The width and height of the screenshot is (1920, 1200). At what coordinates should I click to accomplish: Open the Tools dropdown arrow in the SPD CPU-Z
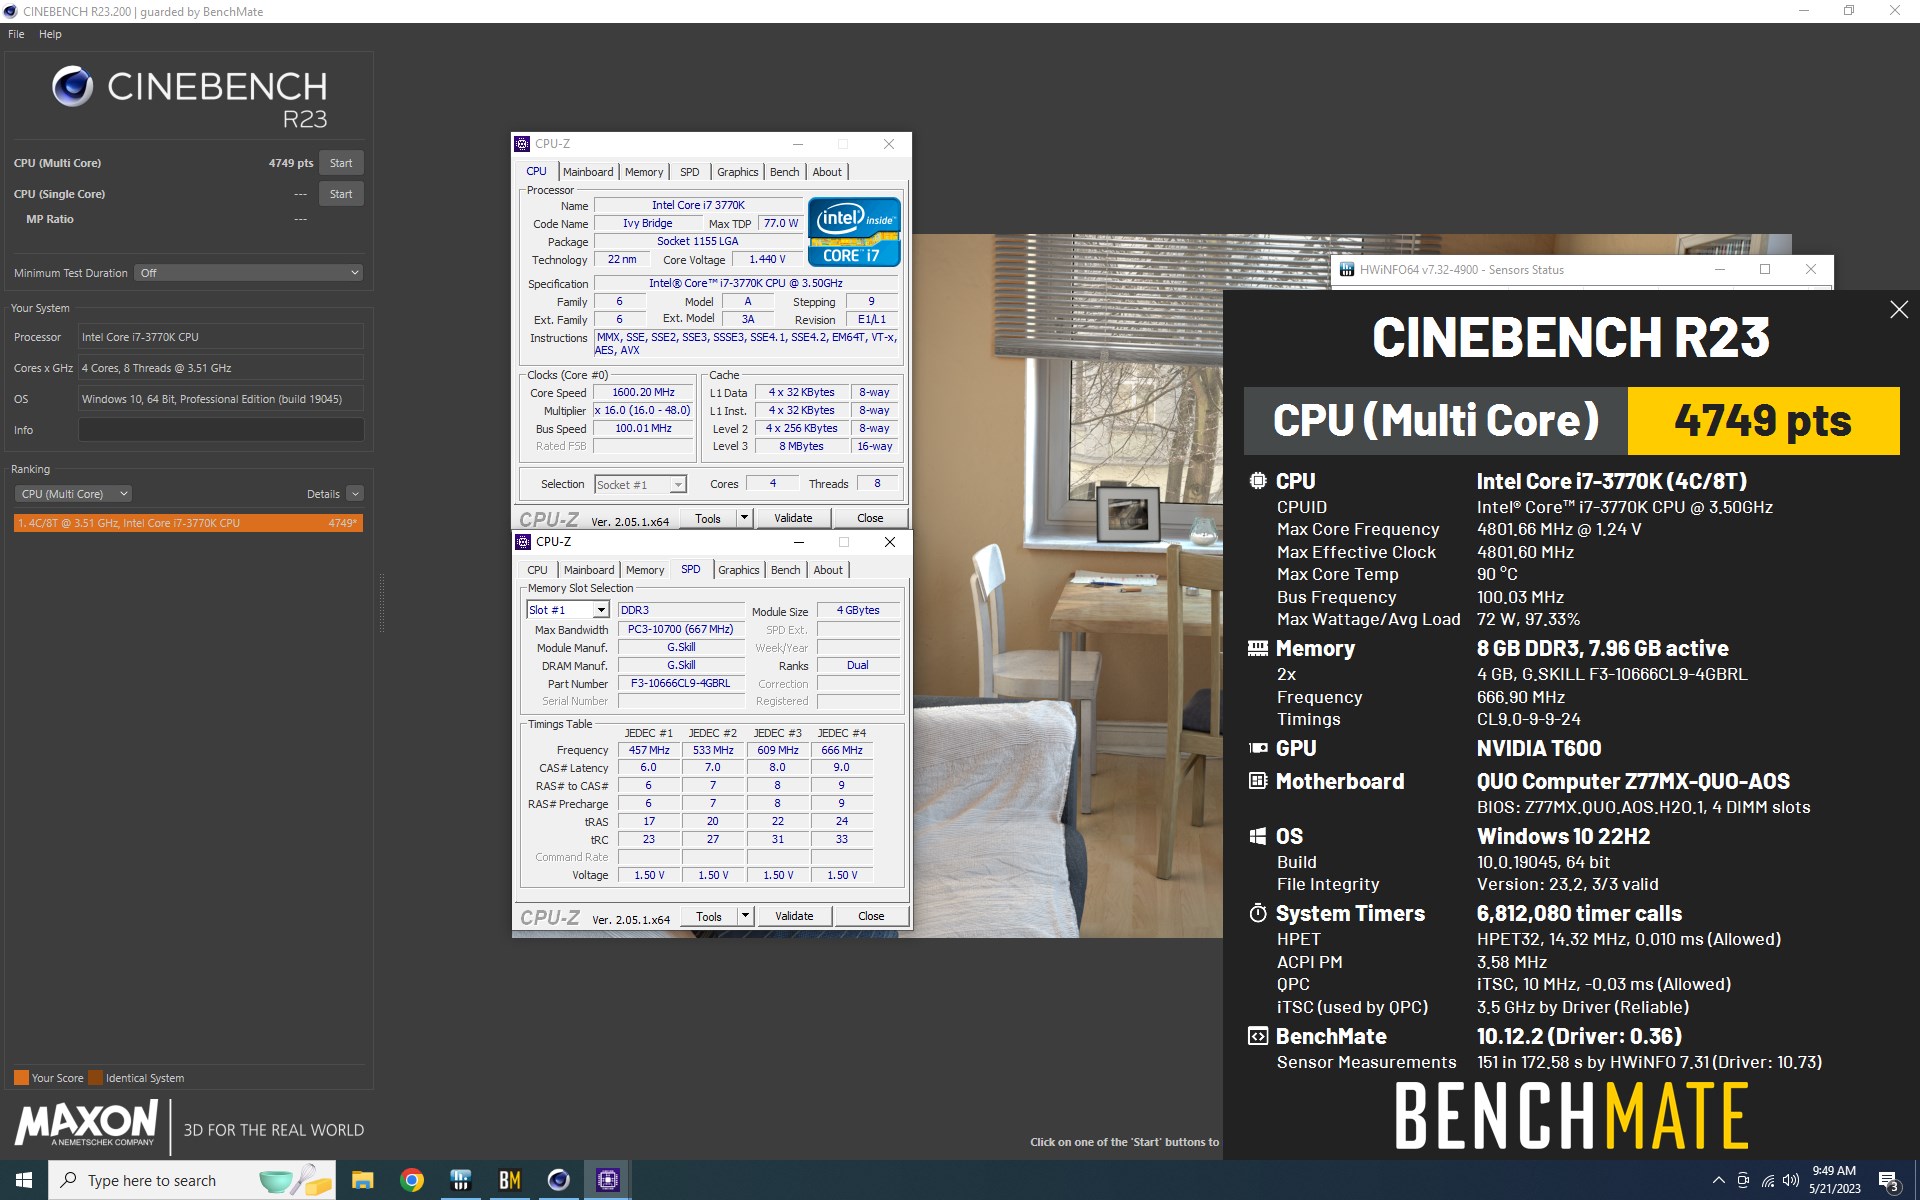745,916
